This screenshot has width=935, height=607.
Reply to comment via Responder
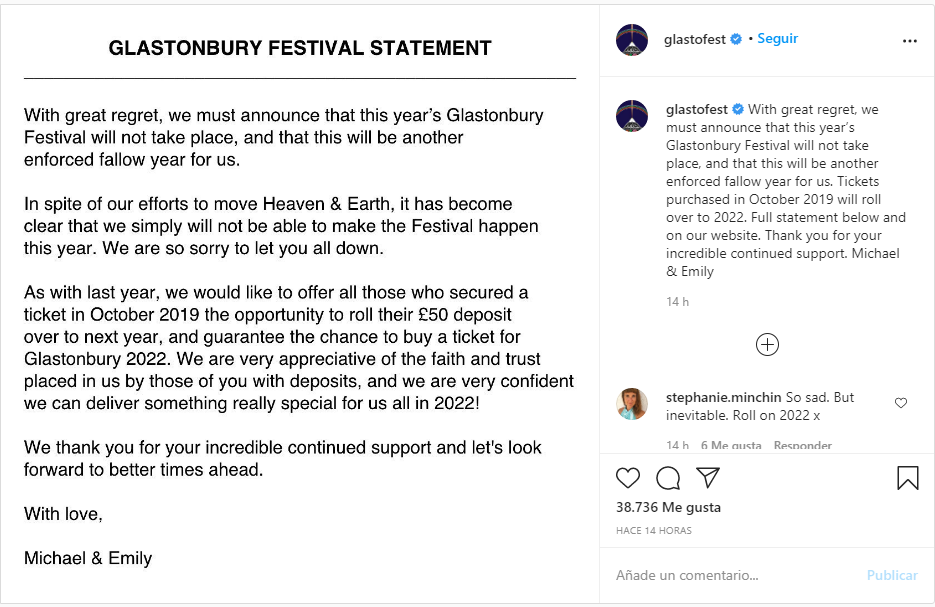(802, 445)
